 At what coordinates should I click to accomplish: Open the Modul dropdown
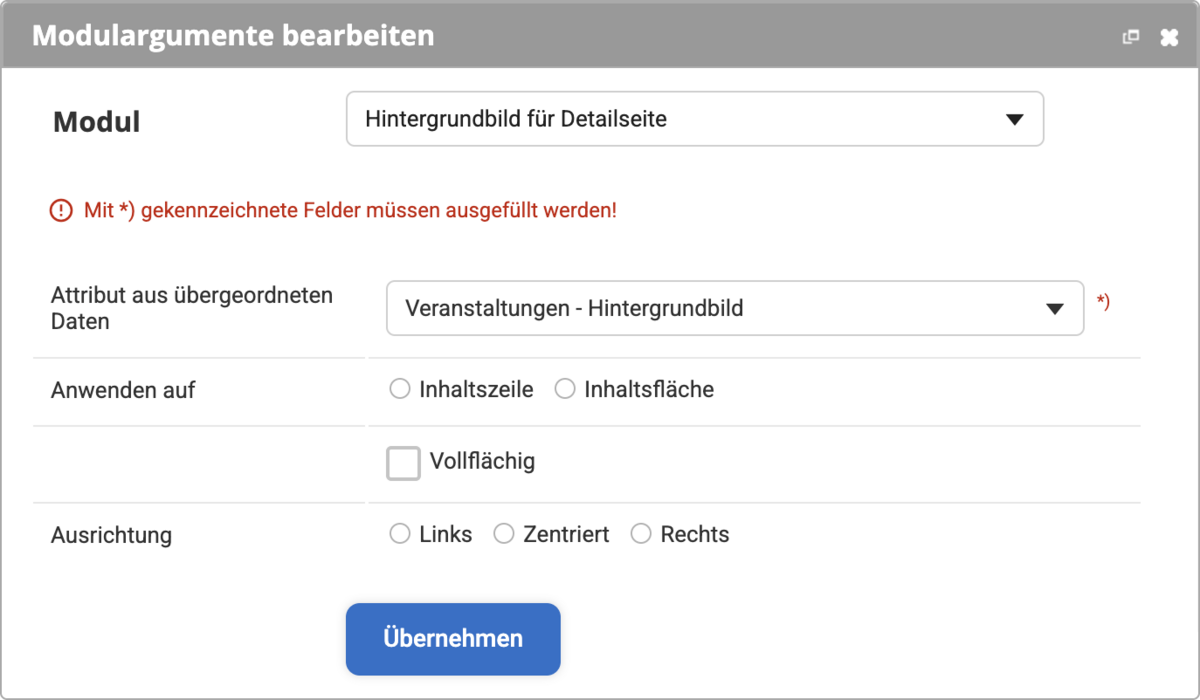point(695,120)
